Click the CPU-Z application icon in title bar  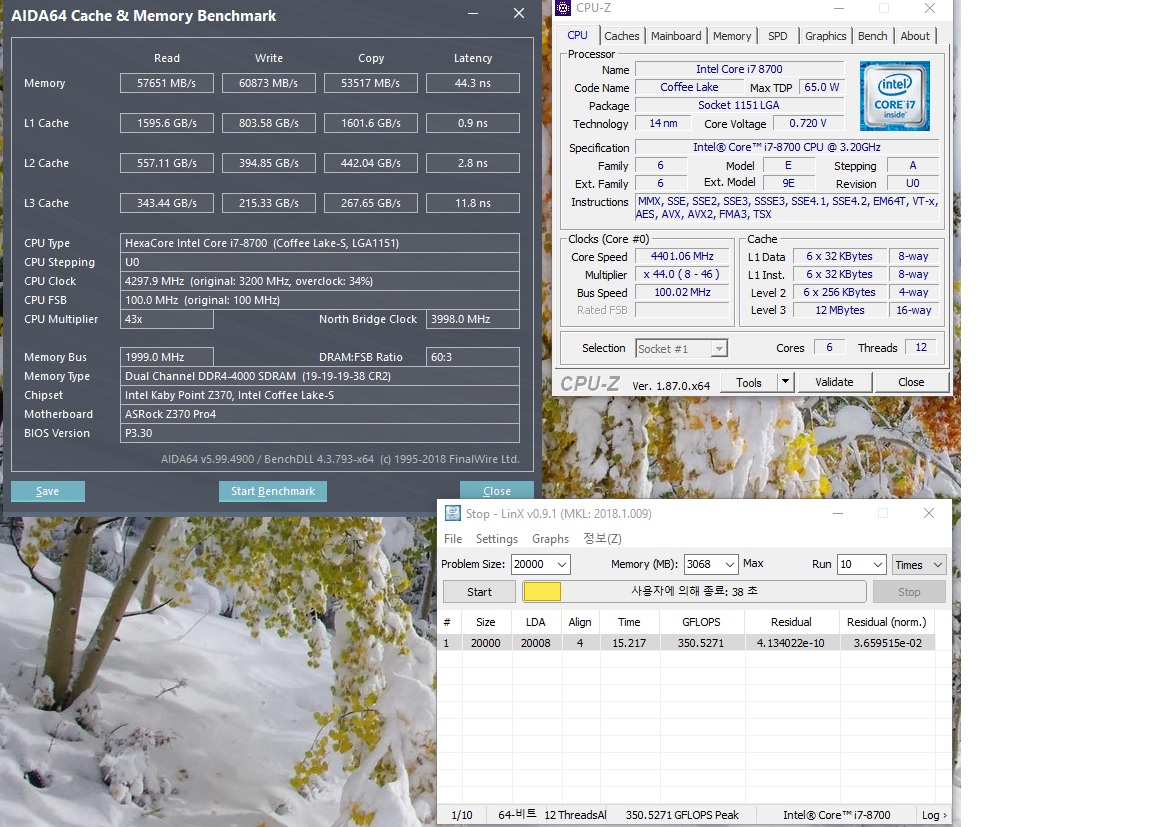point(563,8)
